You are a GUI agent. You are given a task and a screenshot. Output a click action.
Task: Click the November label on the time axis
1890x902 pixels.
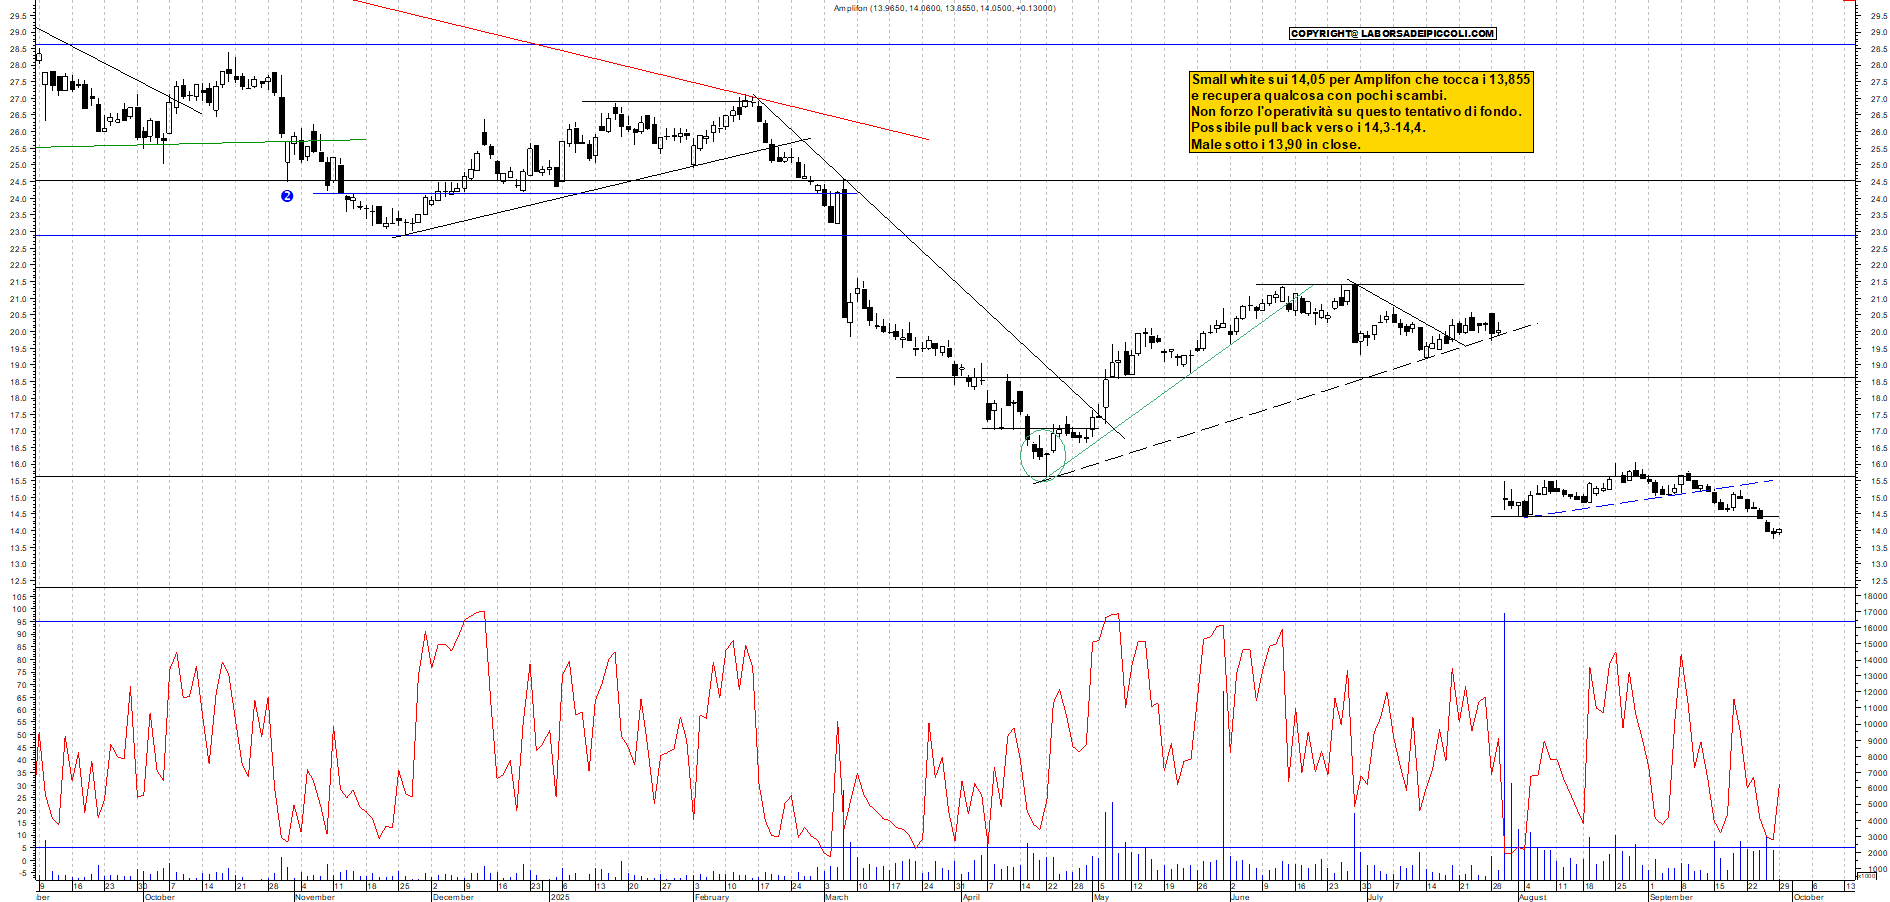315,897
